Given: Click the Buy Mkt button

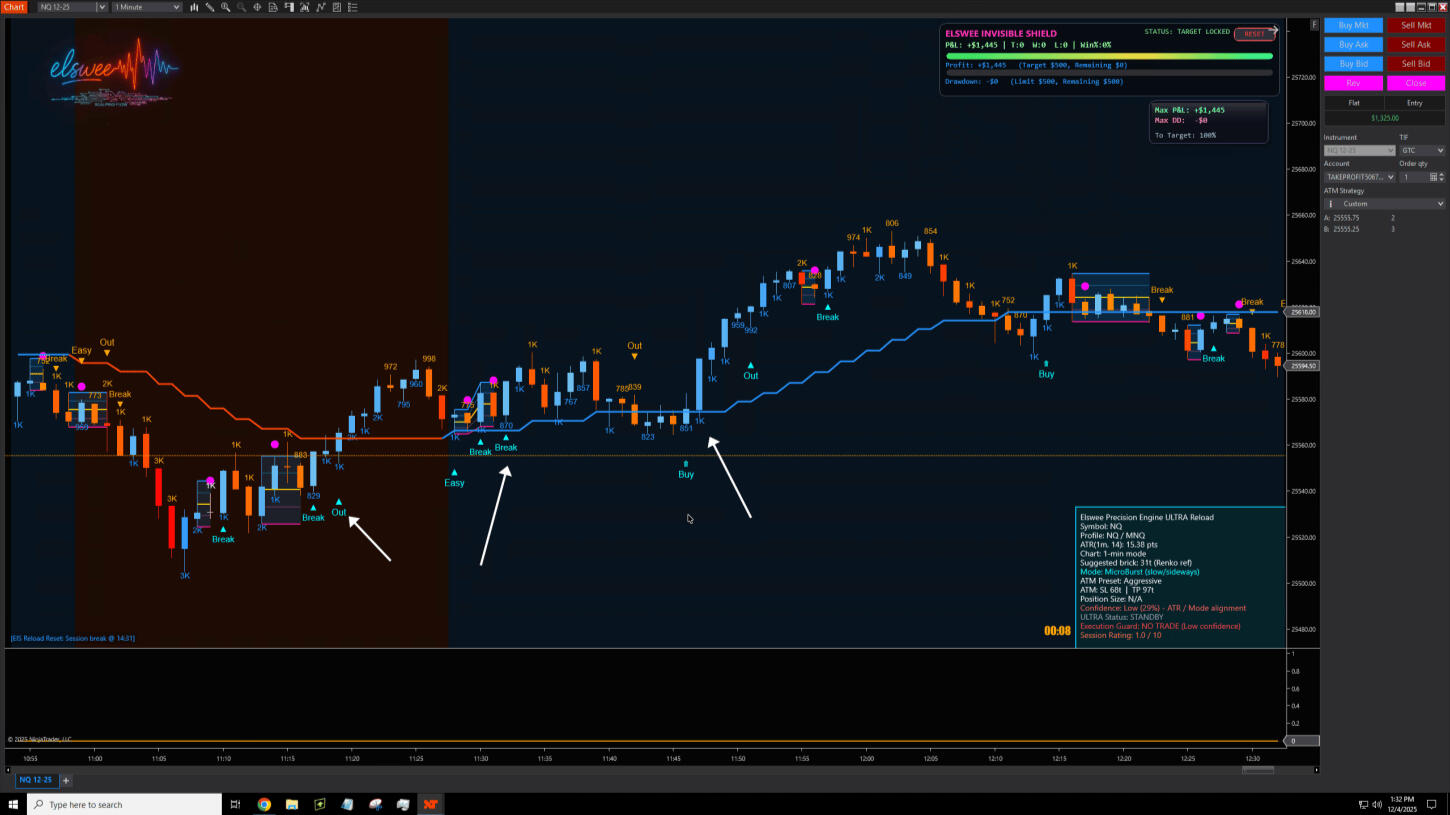Looking at the screenshot, I should pos(1353,25).
